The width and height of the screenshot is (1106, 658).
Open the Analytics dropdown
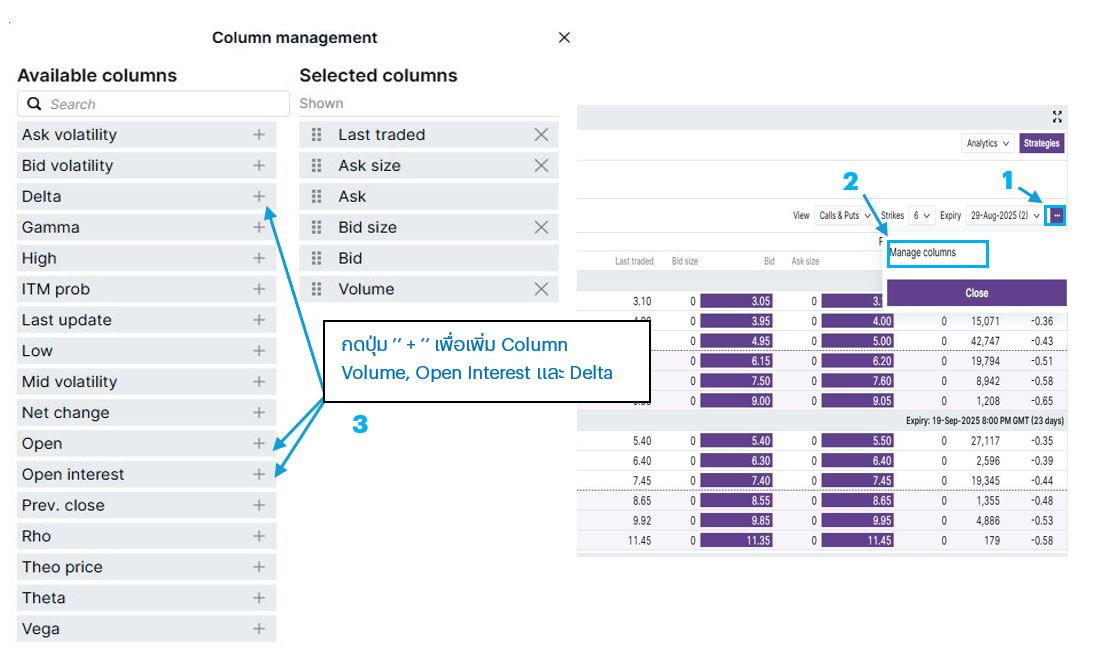click(x=987, y=143)
